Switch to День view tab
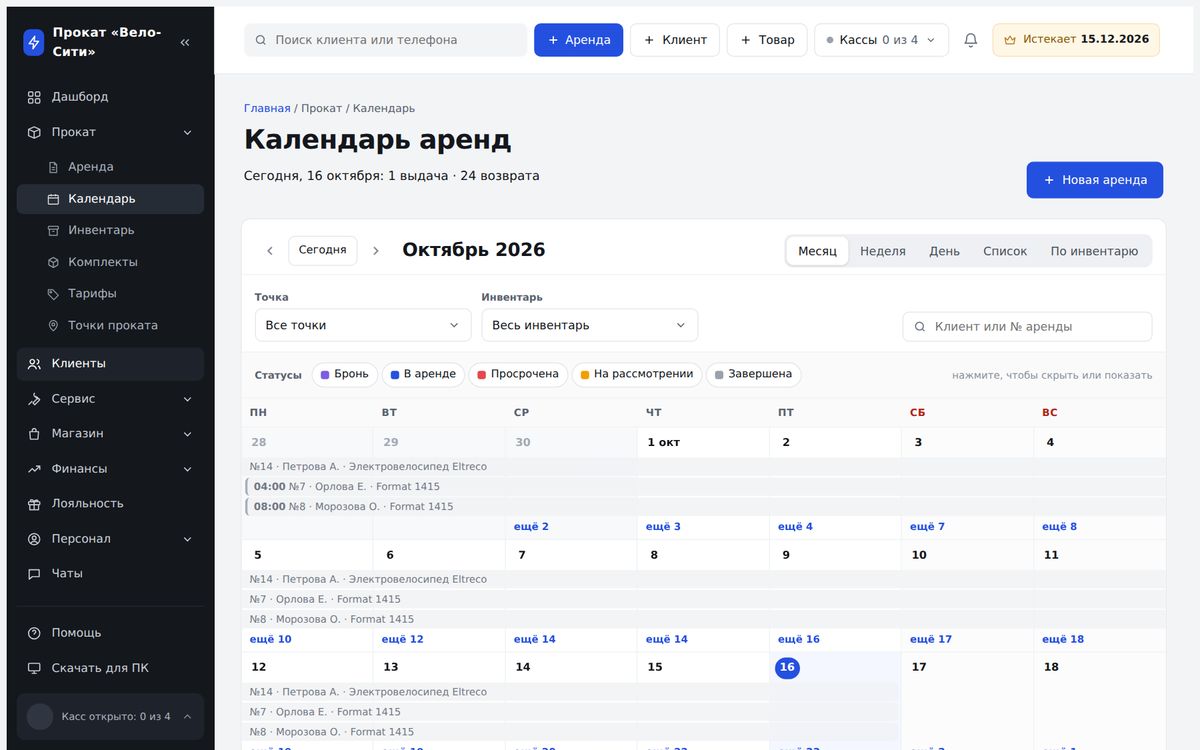 (944, 251)
